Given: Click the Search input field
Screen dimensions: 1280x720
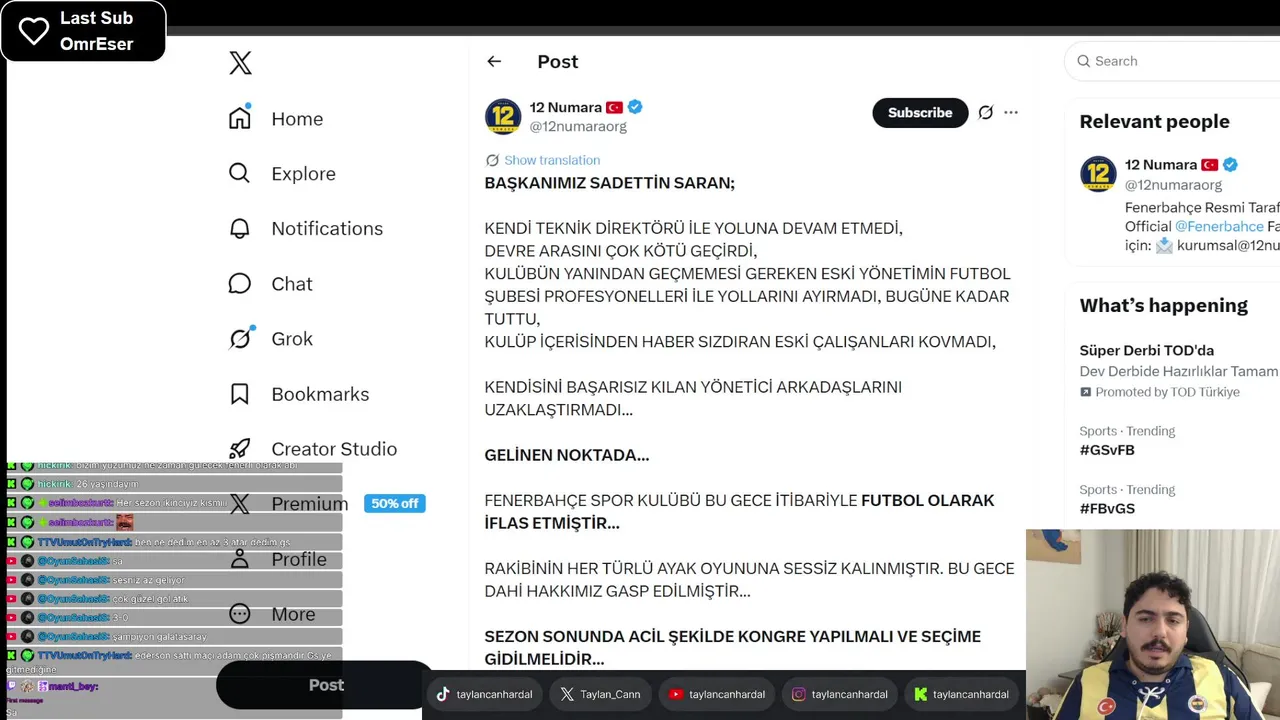Looking at the screenshot, I should pyautogui.click(x=1172, y=61).
